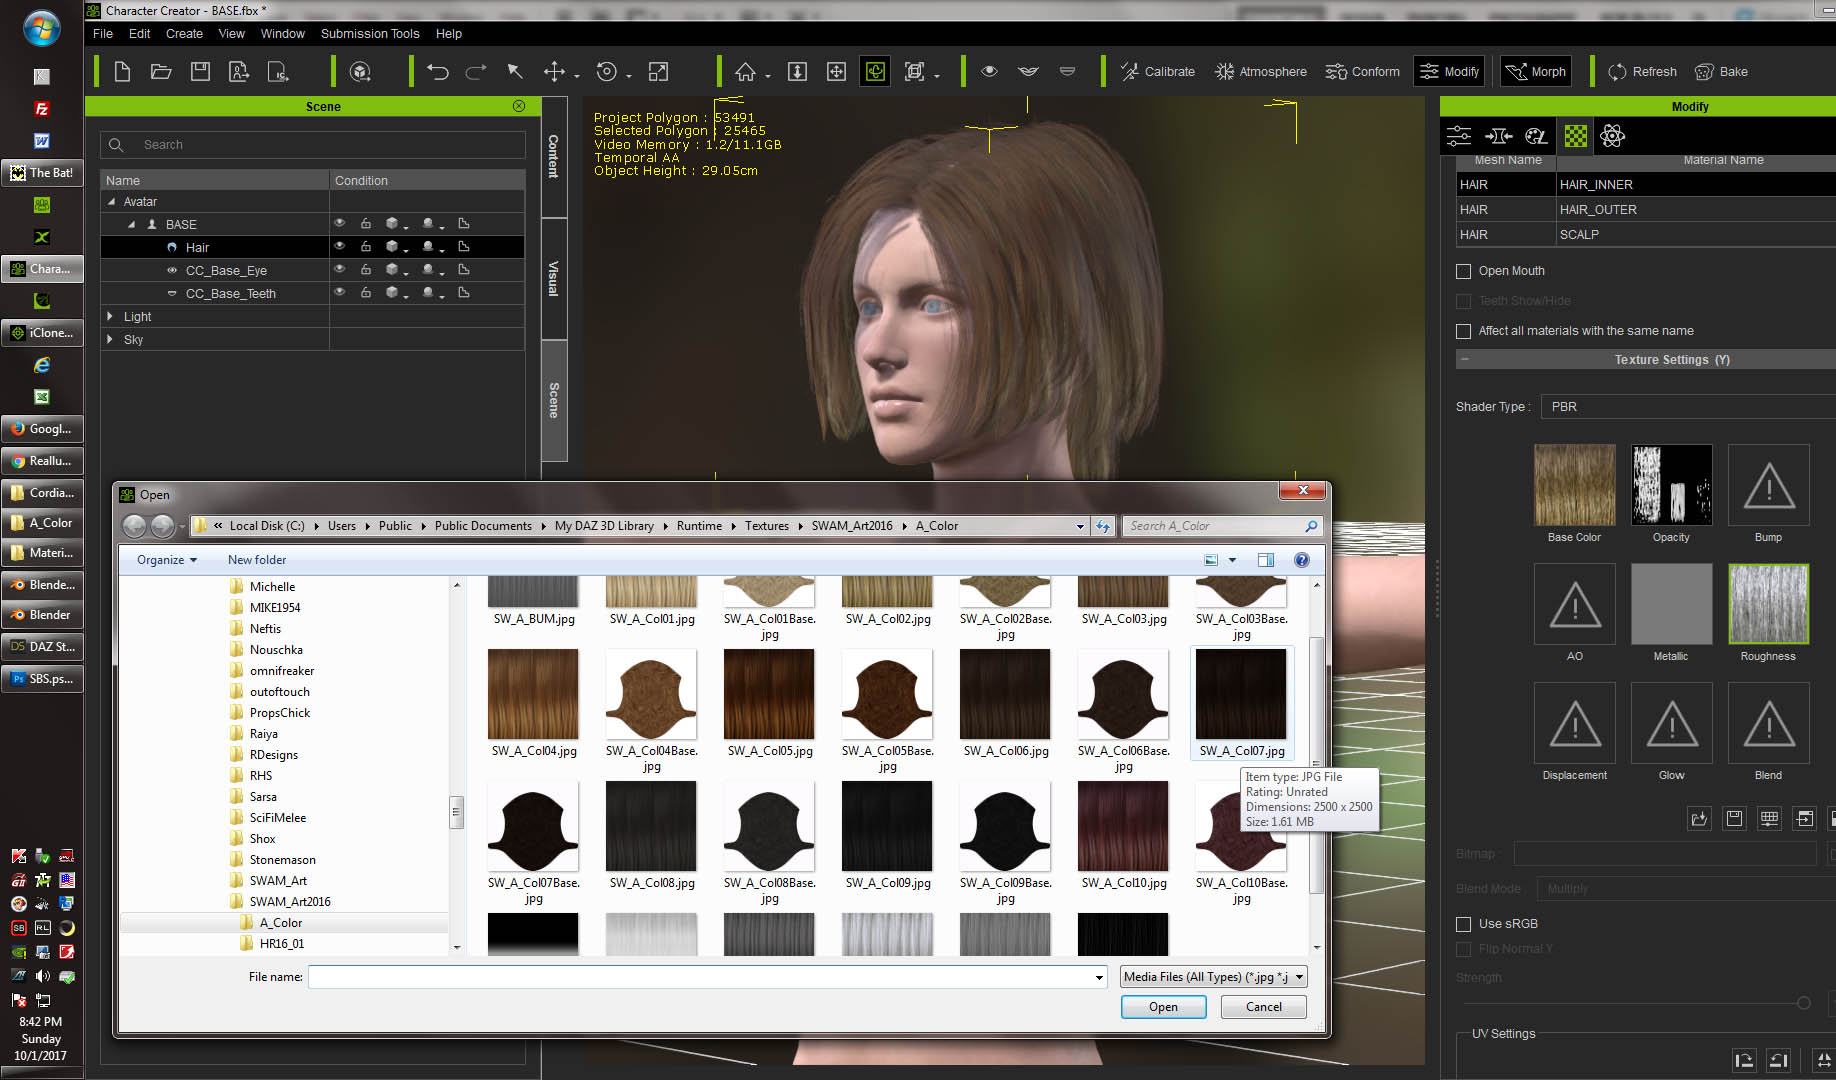
Task: Toggle the lock icon for Hair row
Action: point(366,246)
